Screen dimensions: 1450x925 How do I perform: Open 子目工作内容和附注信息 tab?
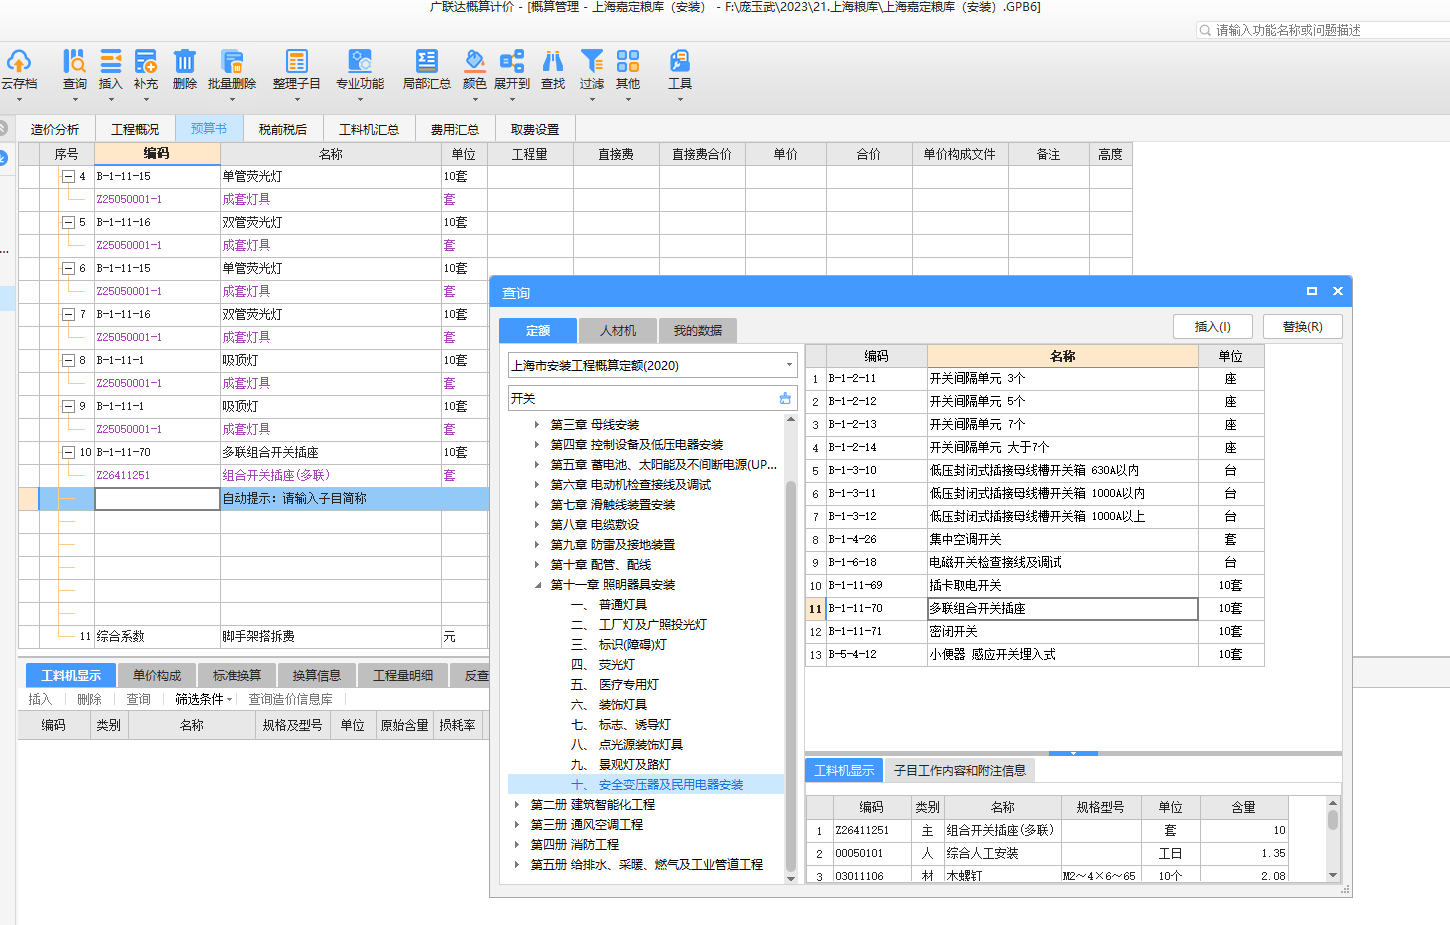coord(960,770)
